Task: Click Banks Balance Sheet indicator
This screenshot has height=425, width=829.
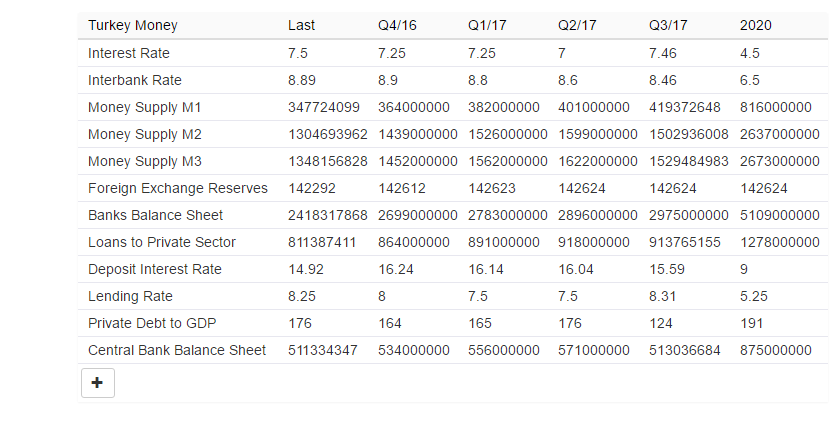Action: [x=155, y=215]
